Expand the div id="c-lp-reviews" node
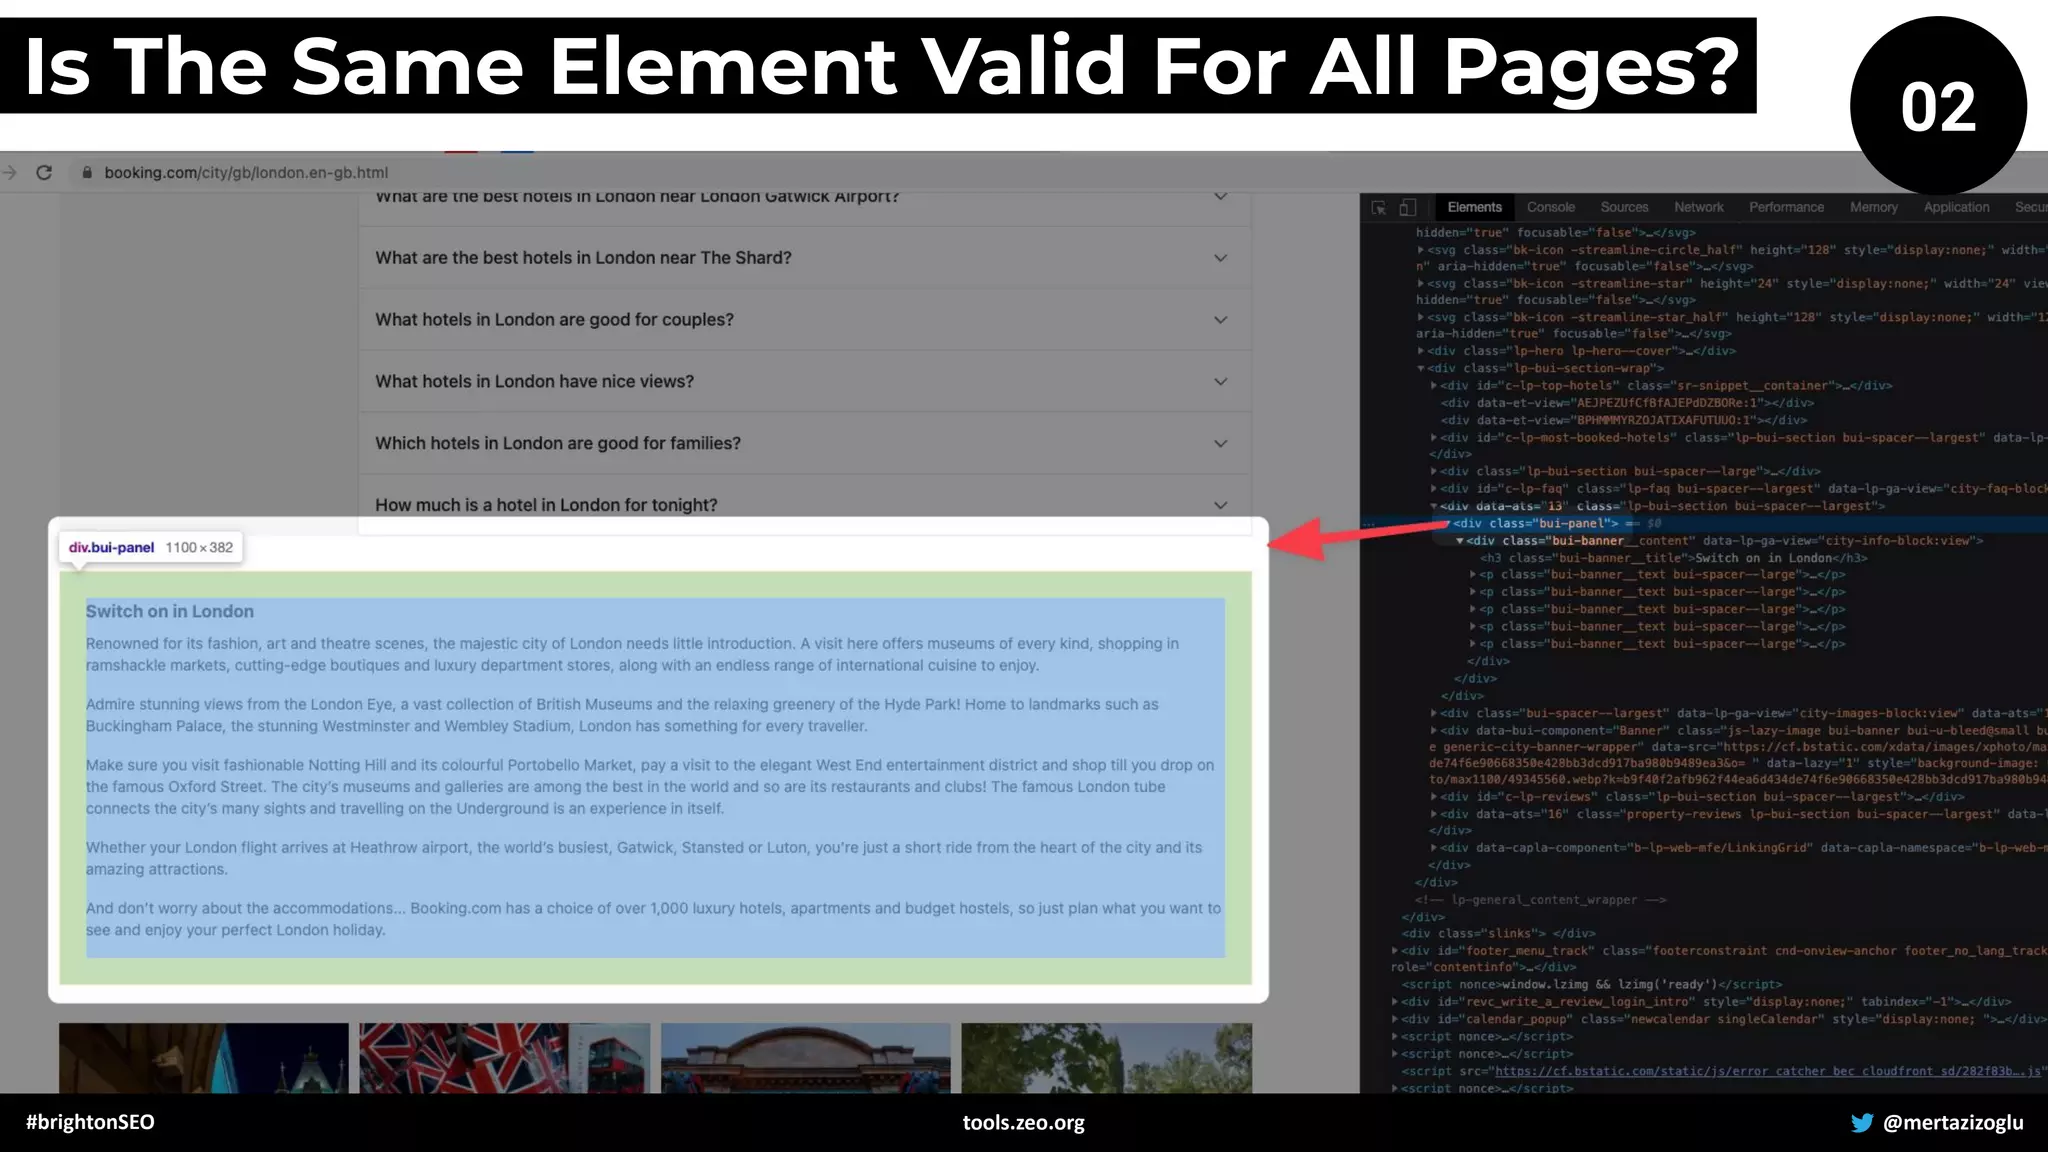 pyautogui.click(x=1433, y=797)
